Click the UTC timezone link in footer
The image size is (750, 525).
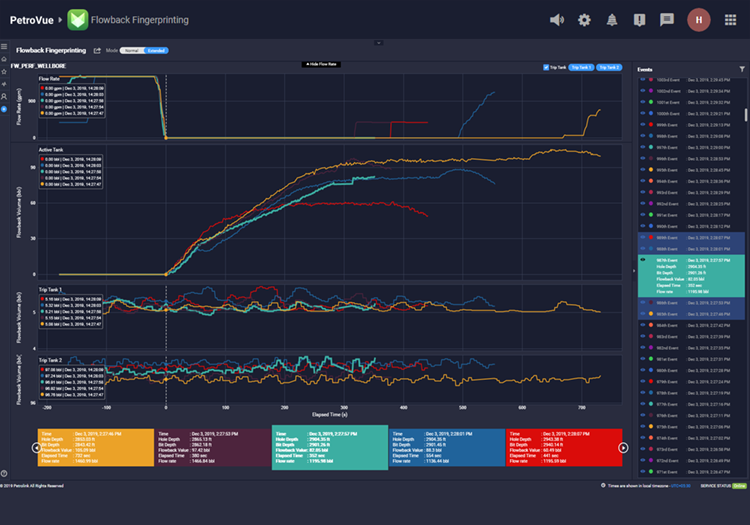coord(681,486)
